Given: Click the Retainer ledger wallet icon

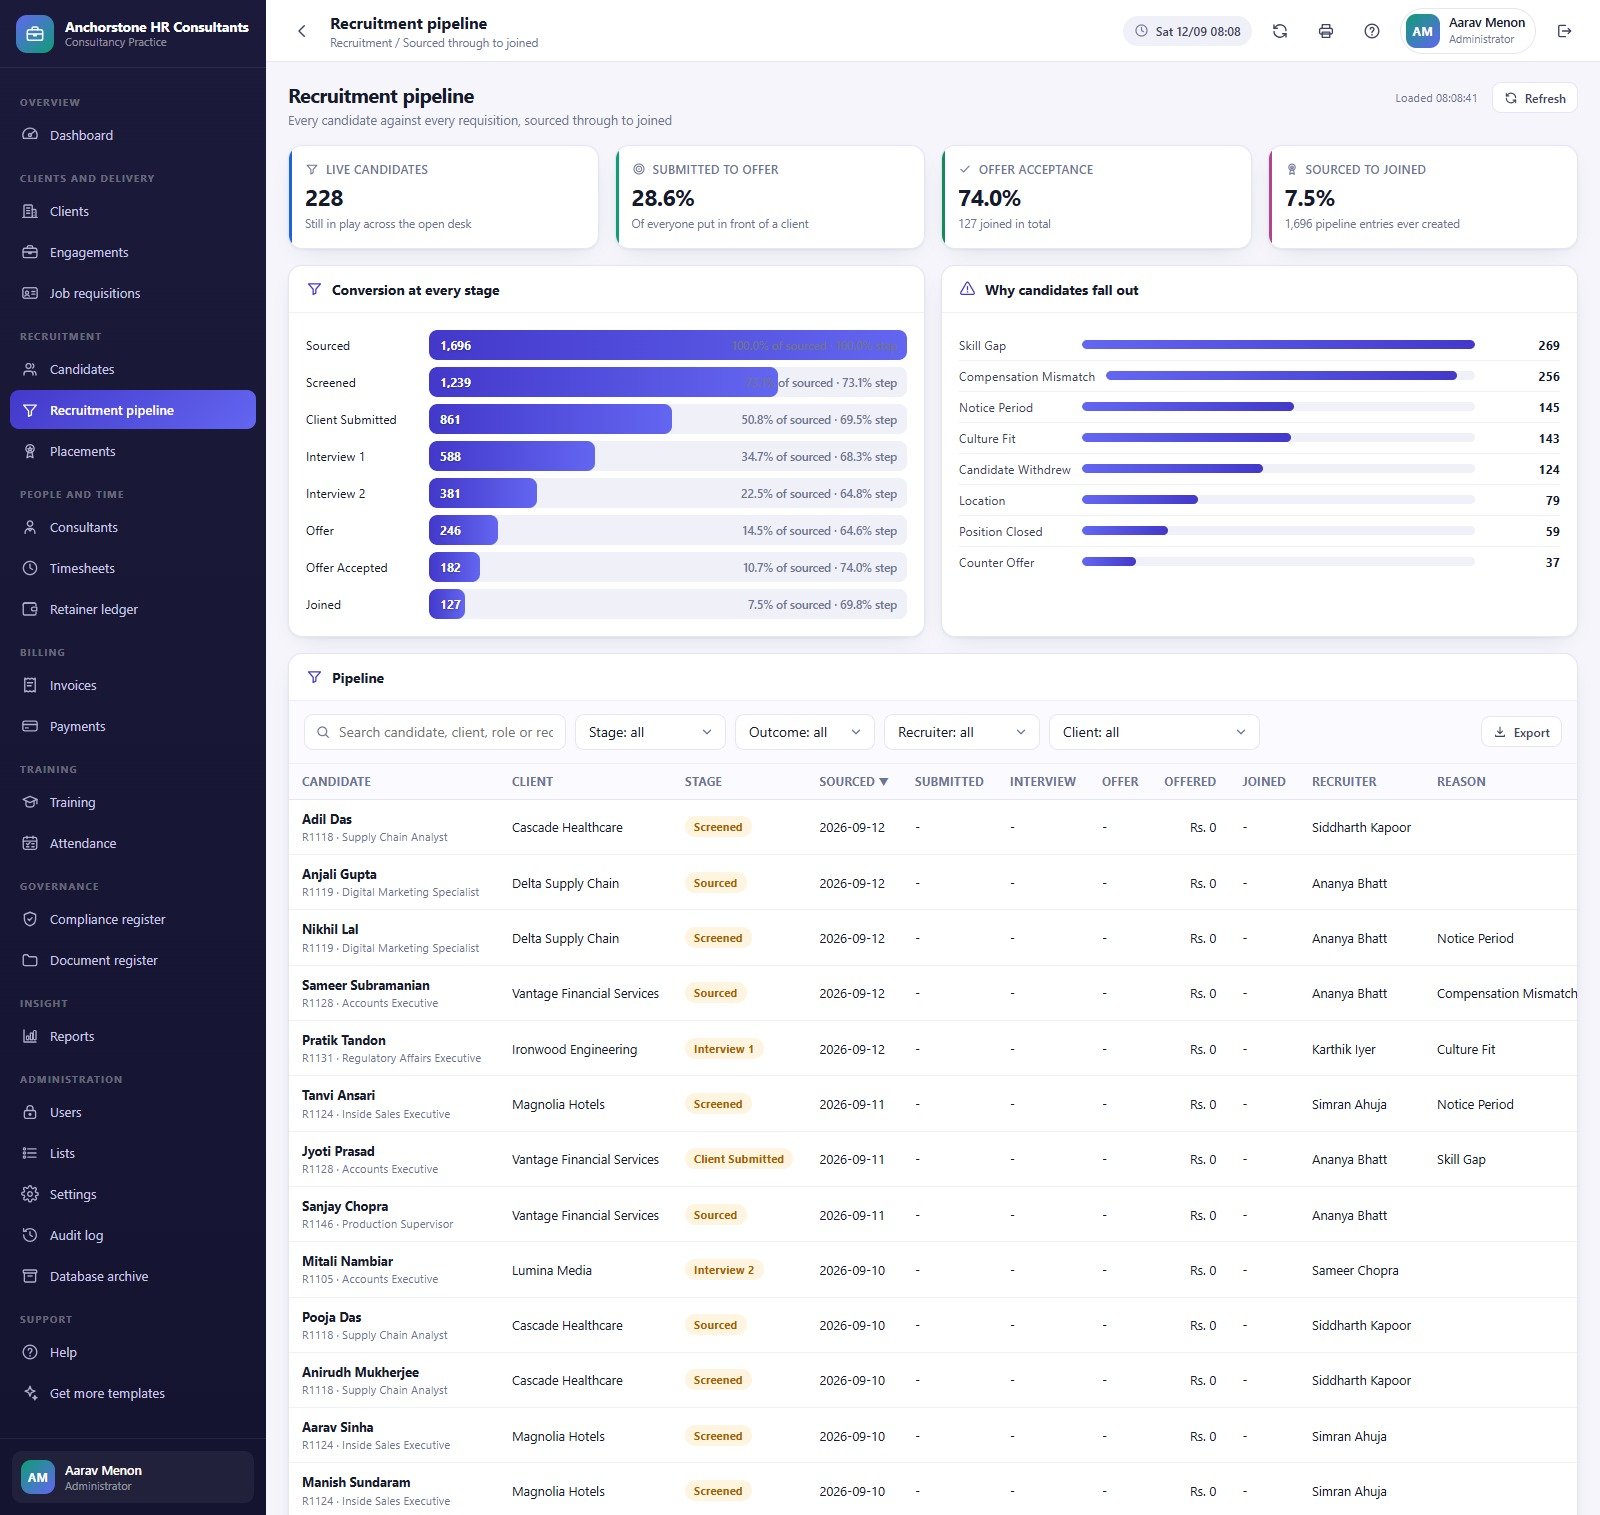Looking at the screenshot, I should click(x=30, y=609).
